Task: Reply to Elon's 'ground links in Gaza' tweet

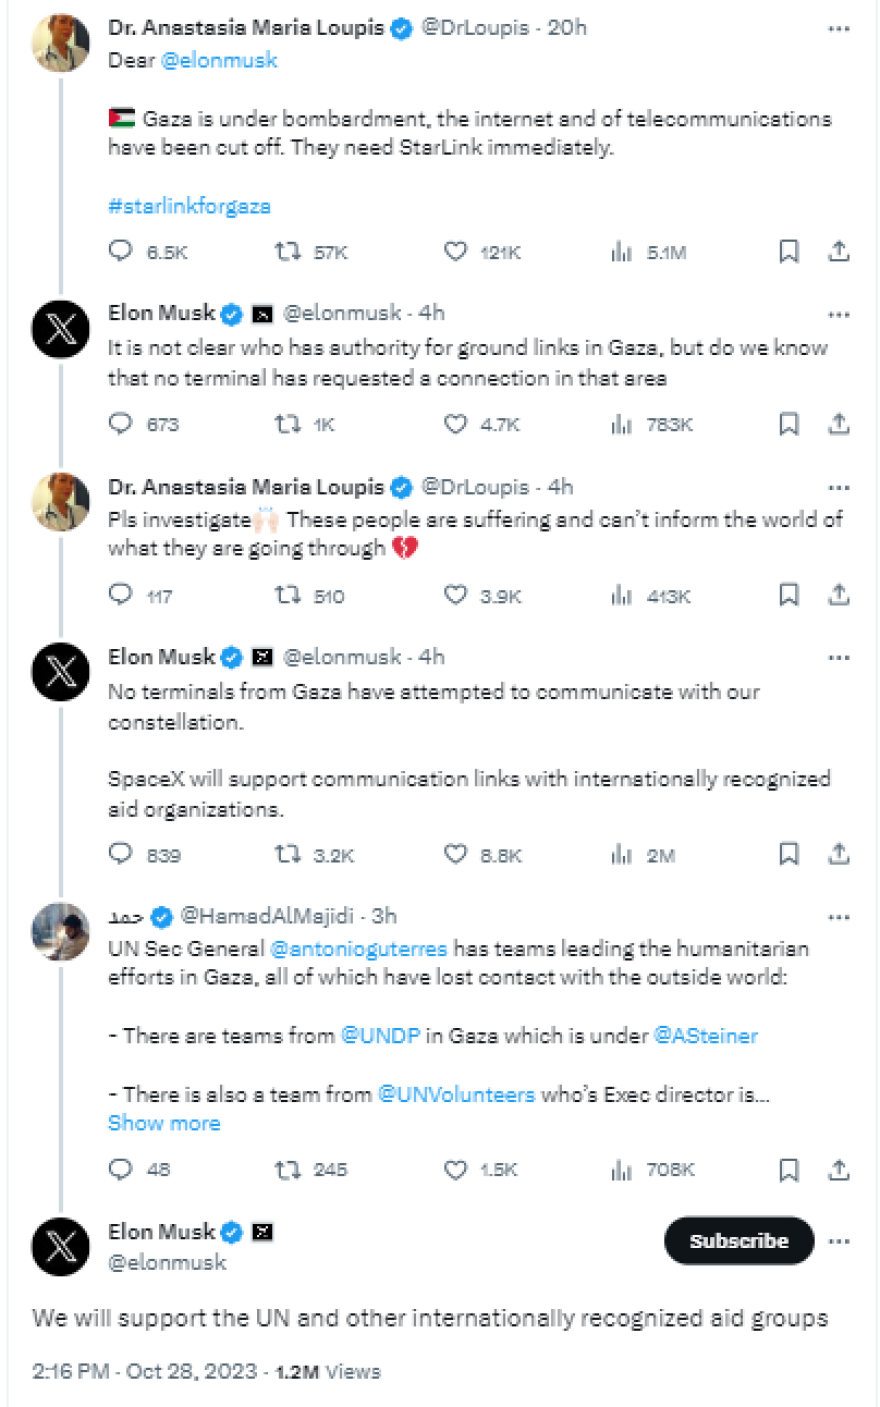Action: [x=120, y=424]
